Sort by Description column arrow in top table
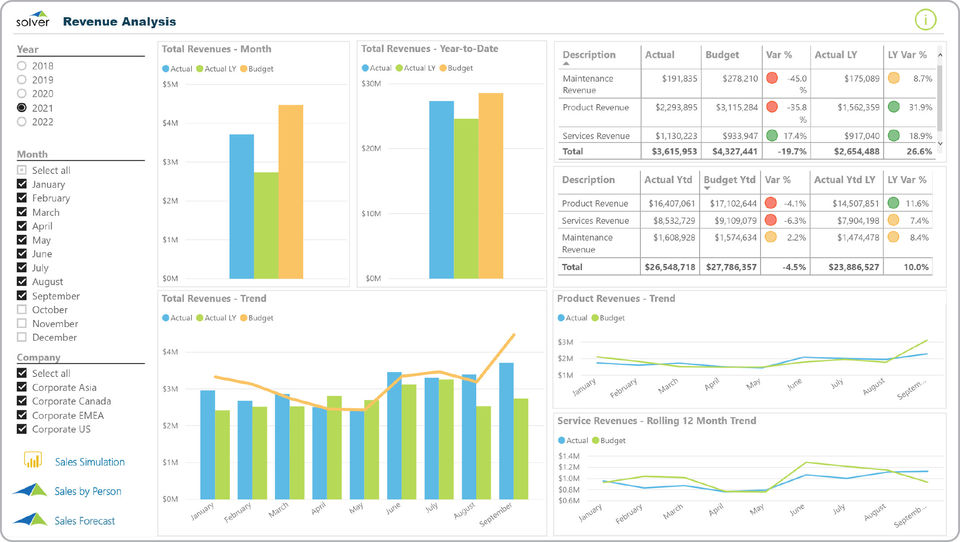Viewport: 960px width, 542px height. click(566, 64)
